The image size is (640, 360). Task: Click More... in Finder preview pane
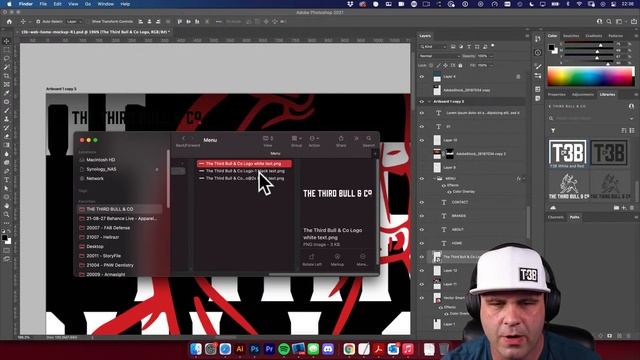tap(362, 260)
